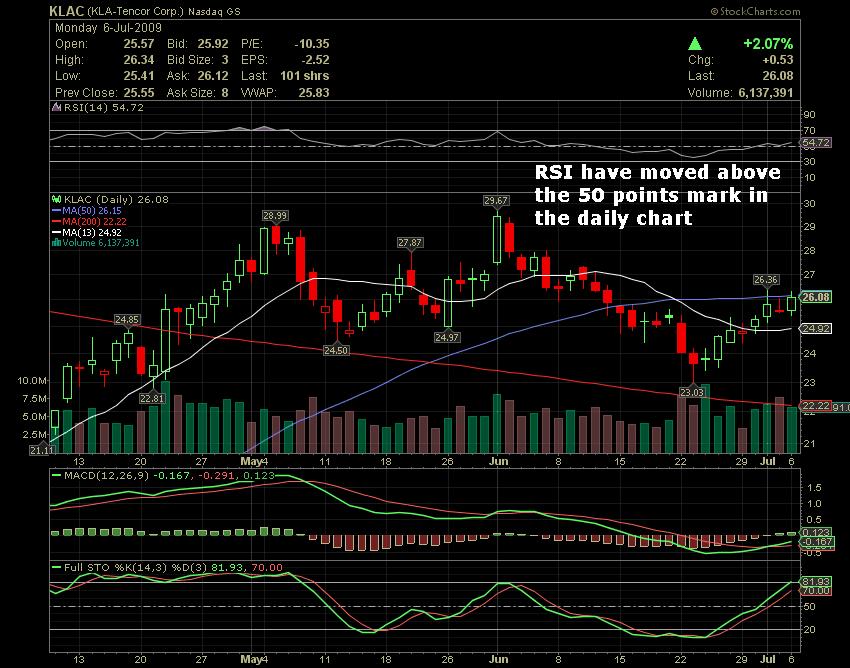Select the VWAP value 25.83
The width and height of the screenshot is (850, 668).
pyautogui.click(x=314, y=93)
